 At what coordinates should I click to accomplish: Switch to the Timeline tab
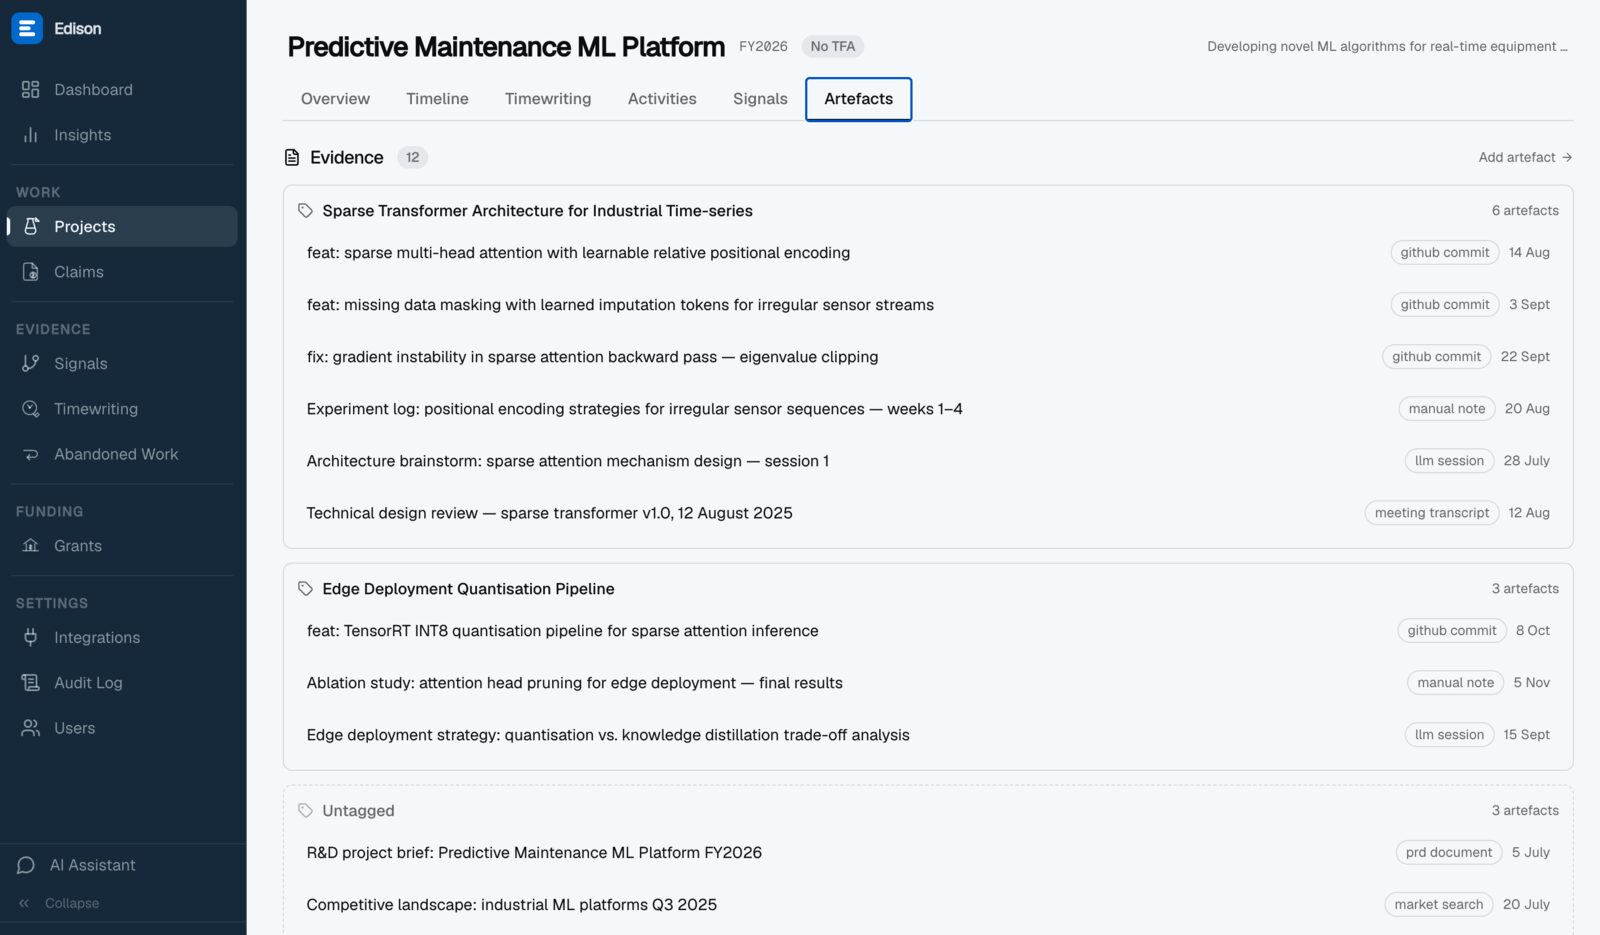pyautogui.click(x=437, y=99)
